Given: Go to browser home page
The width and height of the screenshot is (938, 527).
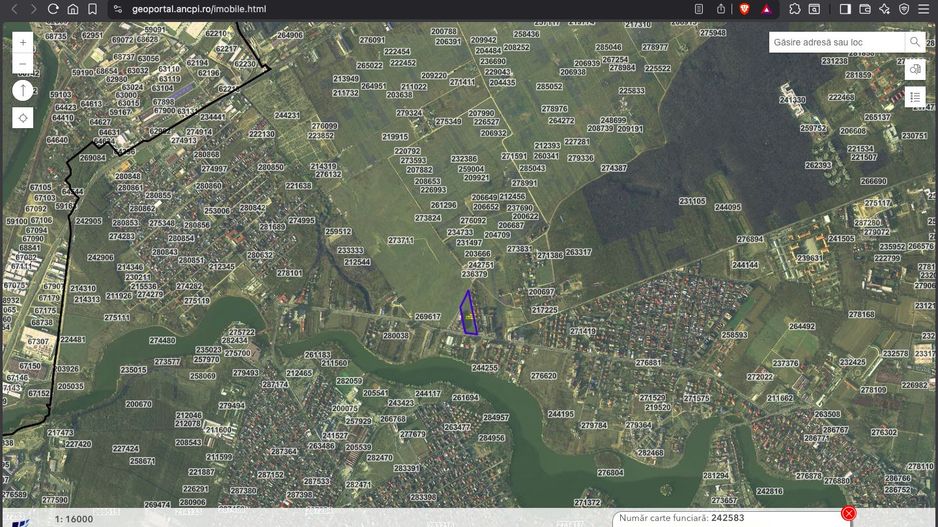Looking at the screenshot, I should [x=73, y=9].
